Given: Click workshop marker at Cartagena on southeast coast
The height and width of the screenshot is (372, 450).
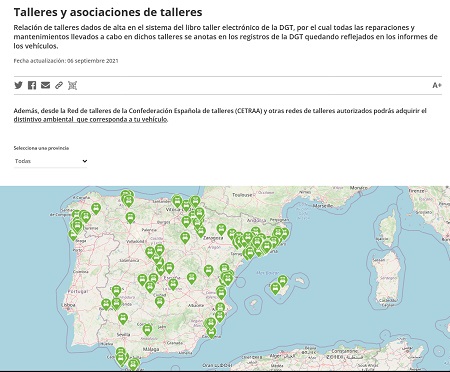Looking at the screenshot, I should 211,332.
